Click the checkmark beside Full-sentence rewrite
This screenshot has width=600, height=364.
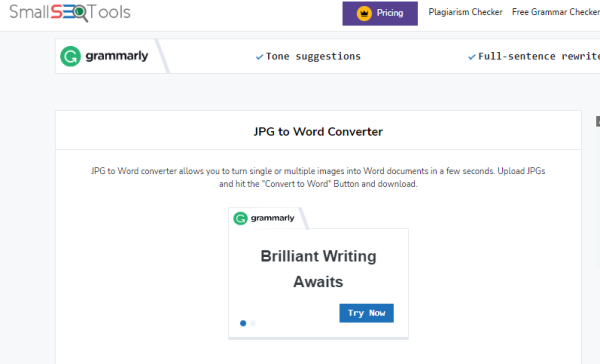[x=471, y=57]
